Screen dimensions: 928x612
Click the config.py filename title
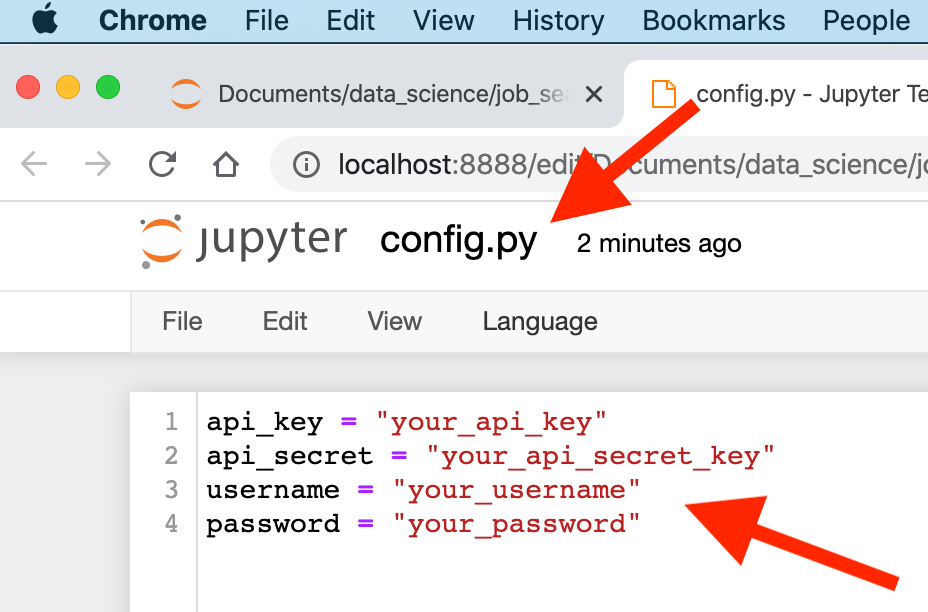[457, 239]
